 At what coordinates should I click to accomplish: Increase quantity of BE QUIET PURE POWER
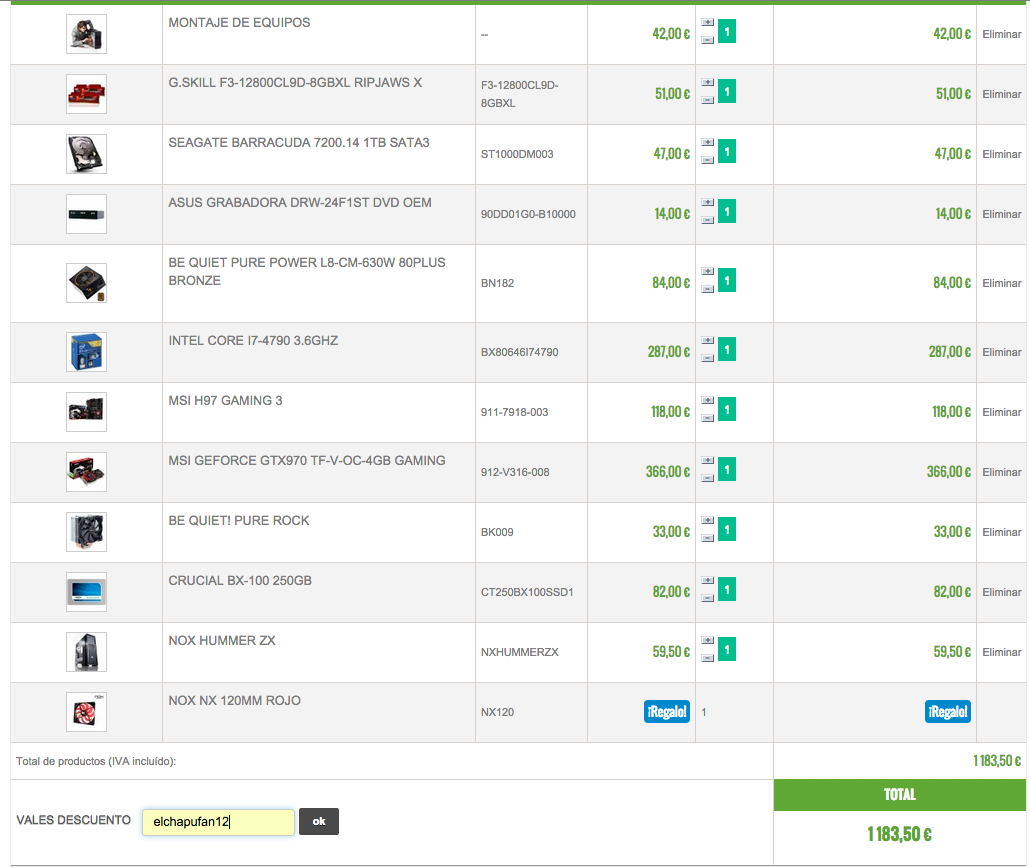[707, 271]
